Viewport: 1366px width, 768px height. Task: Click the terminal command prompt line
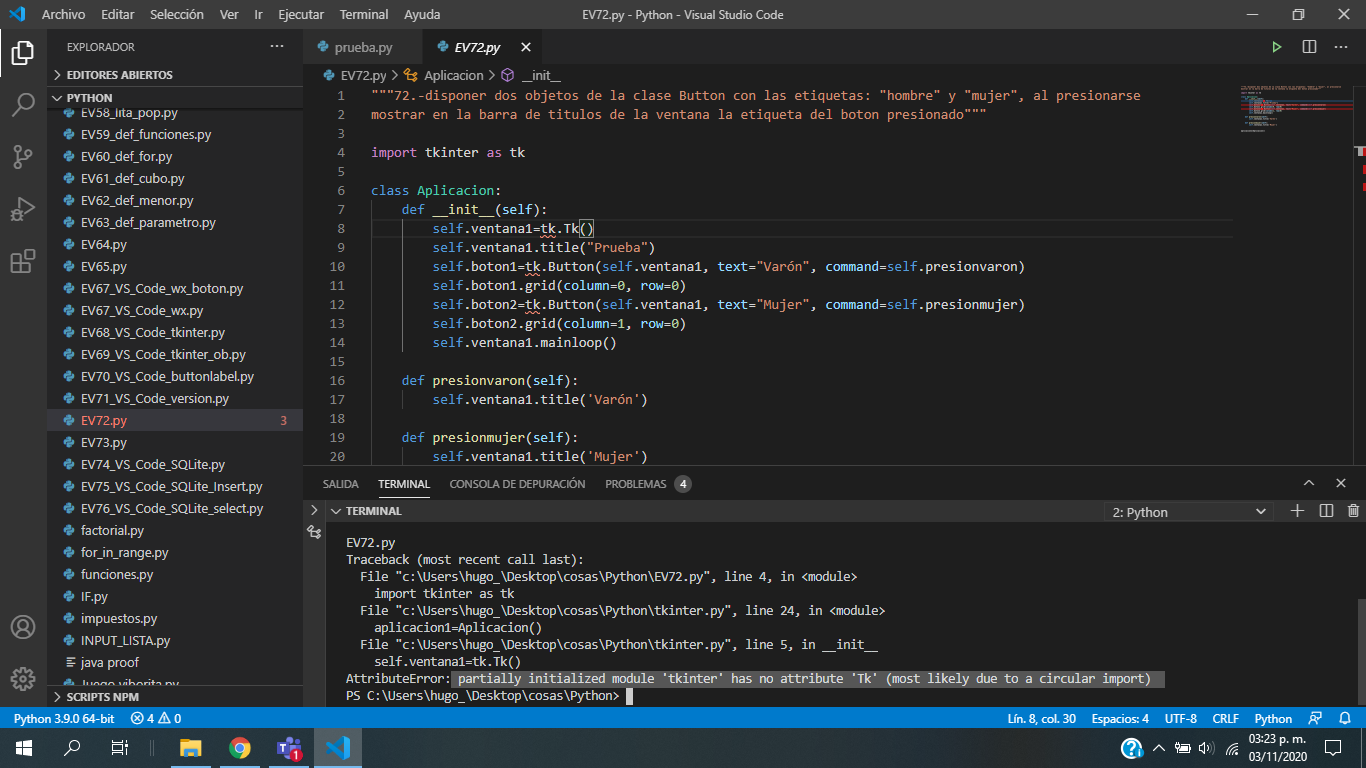[490, 695]
